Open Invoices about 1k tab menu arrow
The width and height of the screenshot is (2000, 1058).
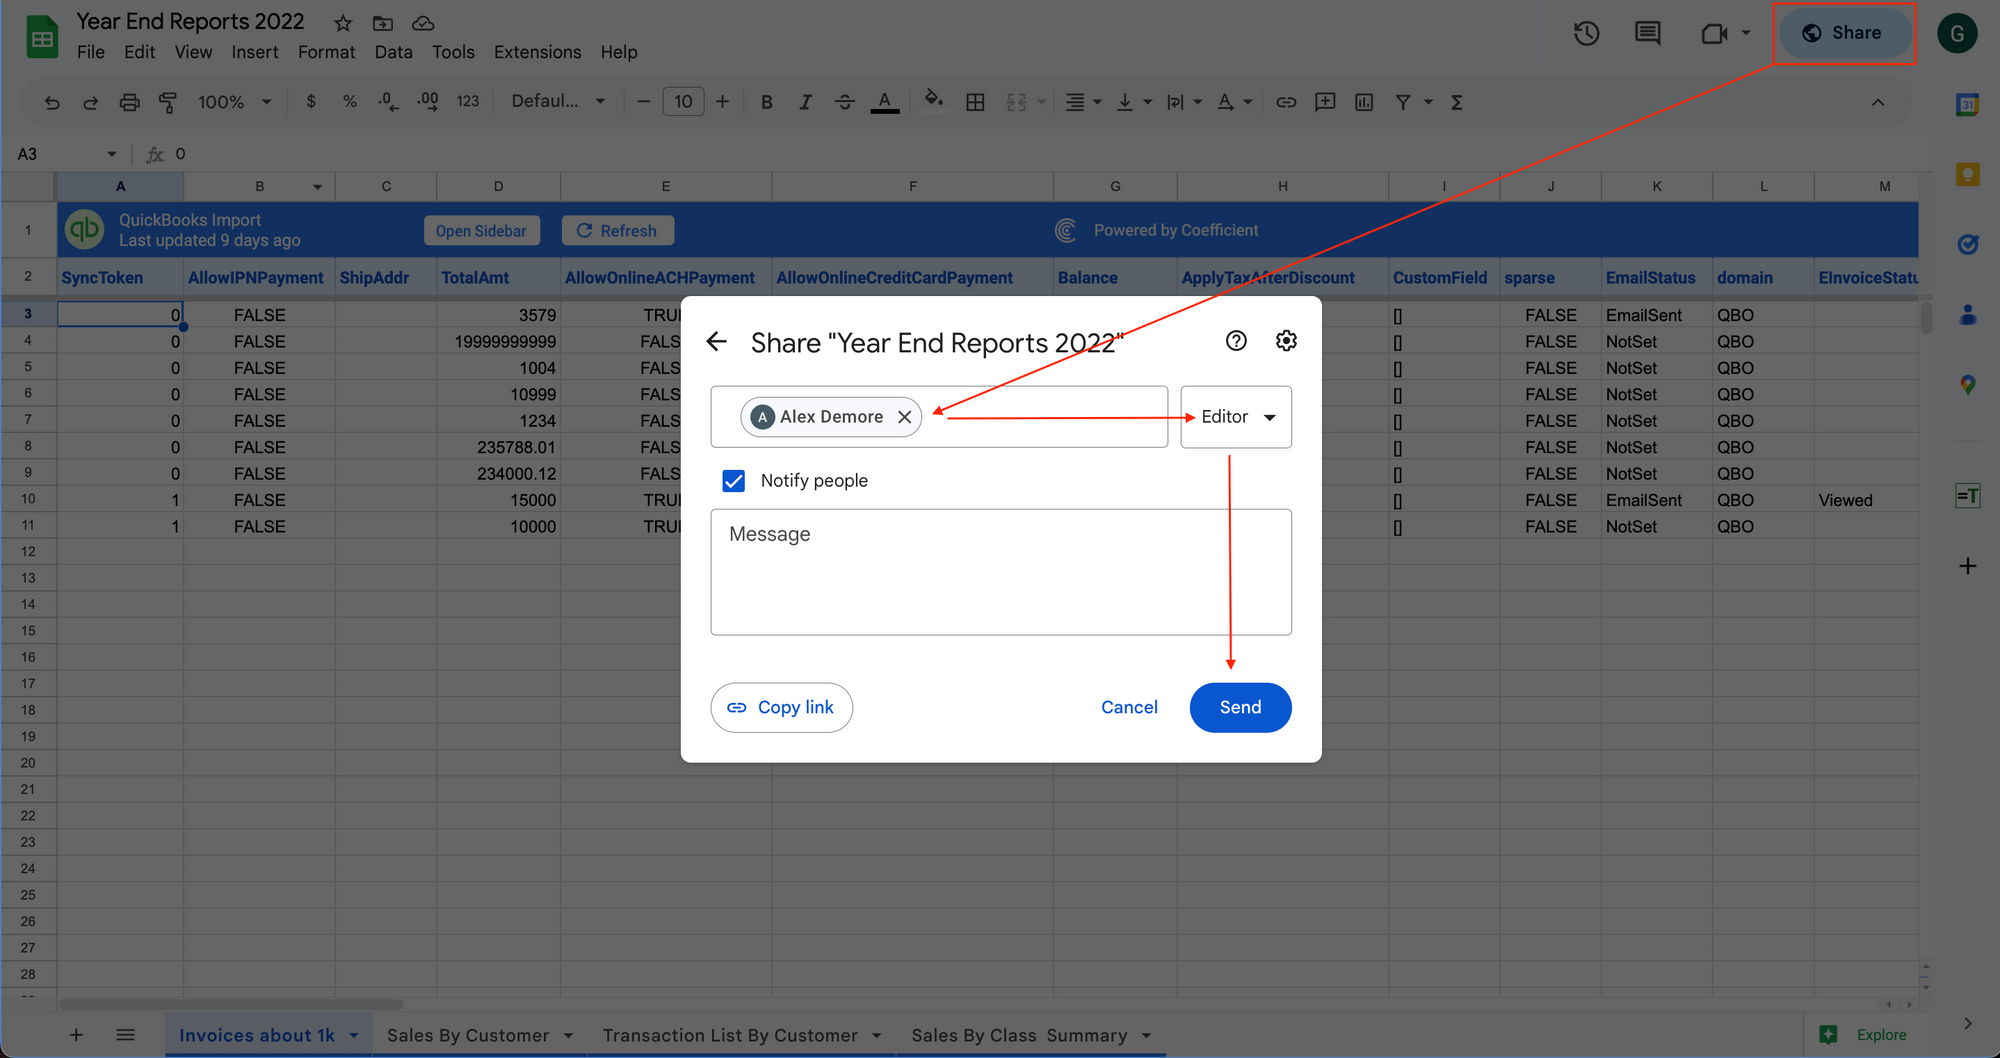click(x=354, y=1036)
